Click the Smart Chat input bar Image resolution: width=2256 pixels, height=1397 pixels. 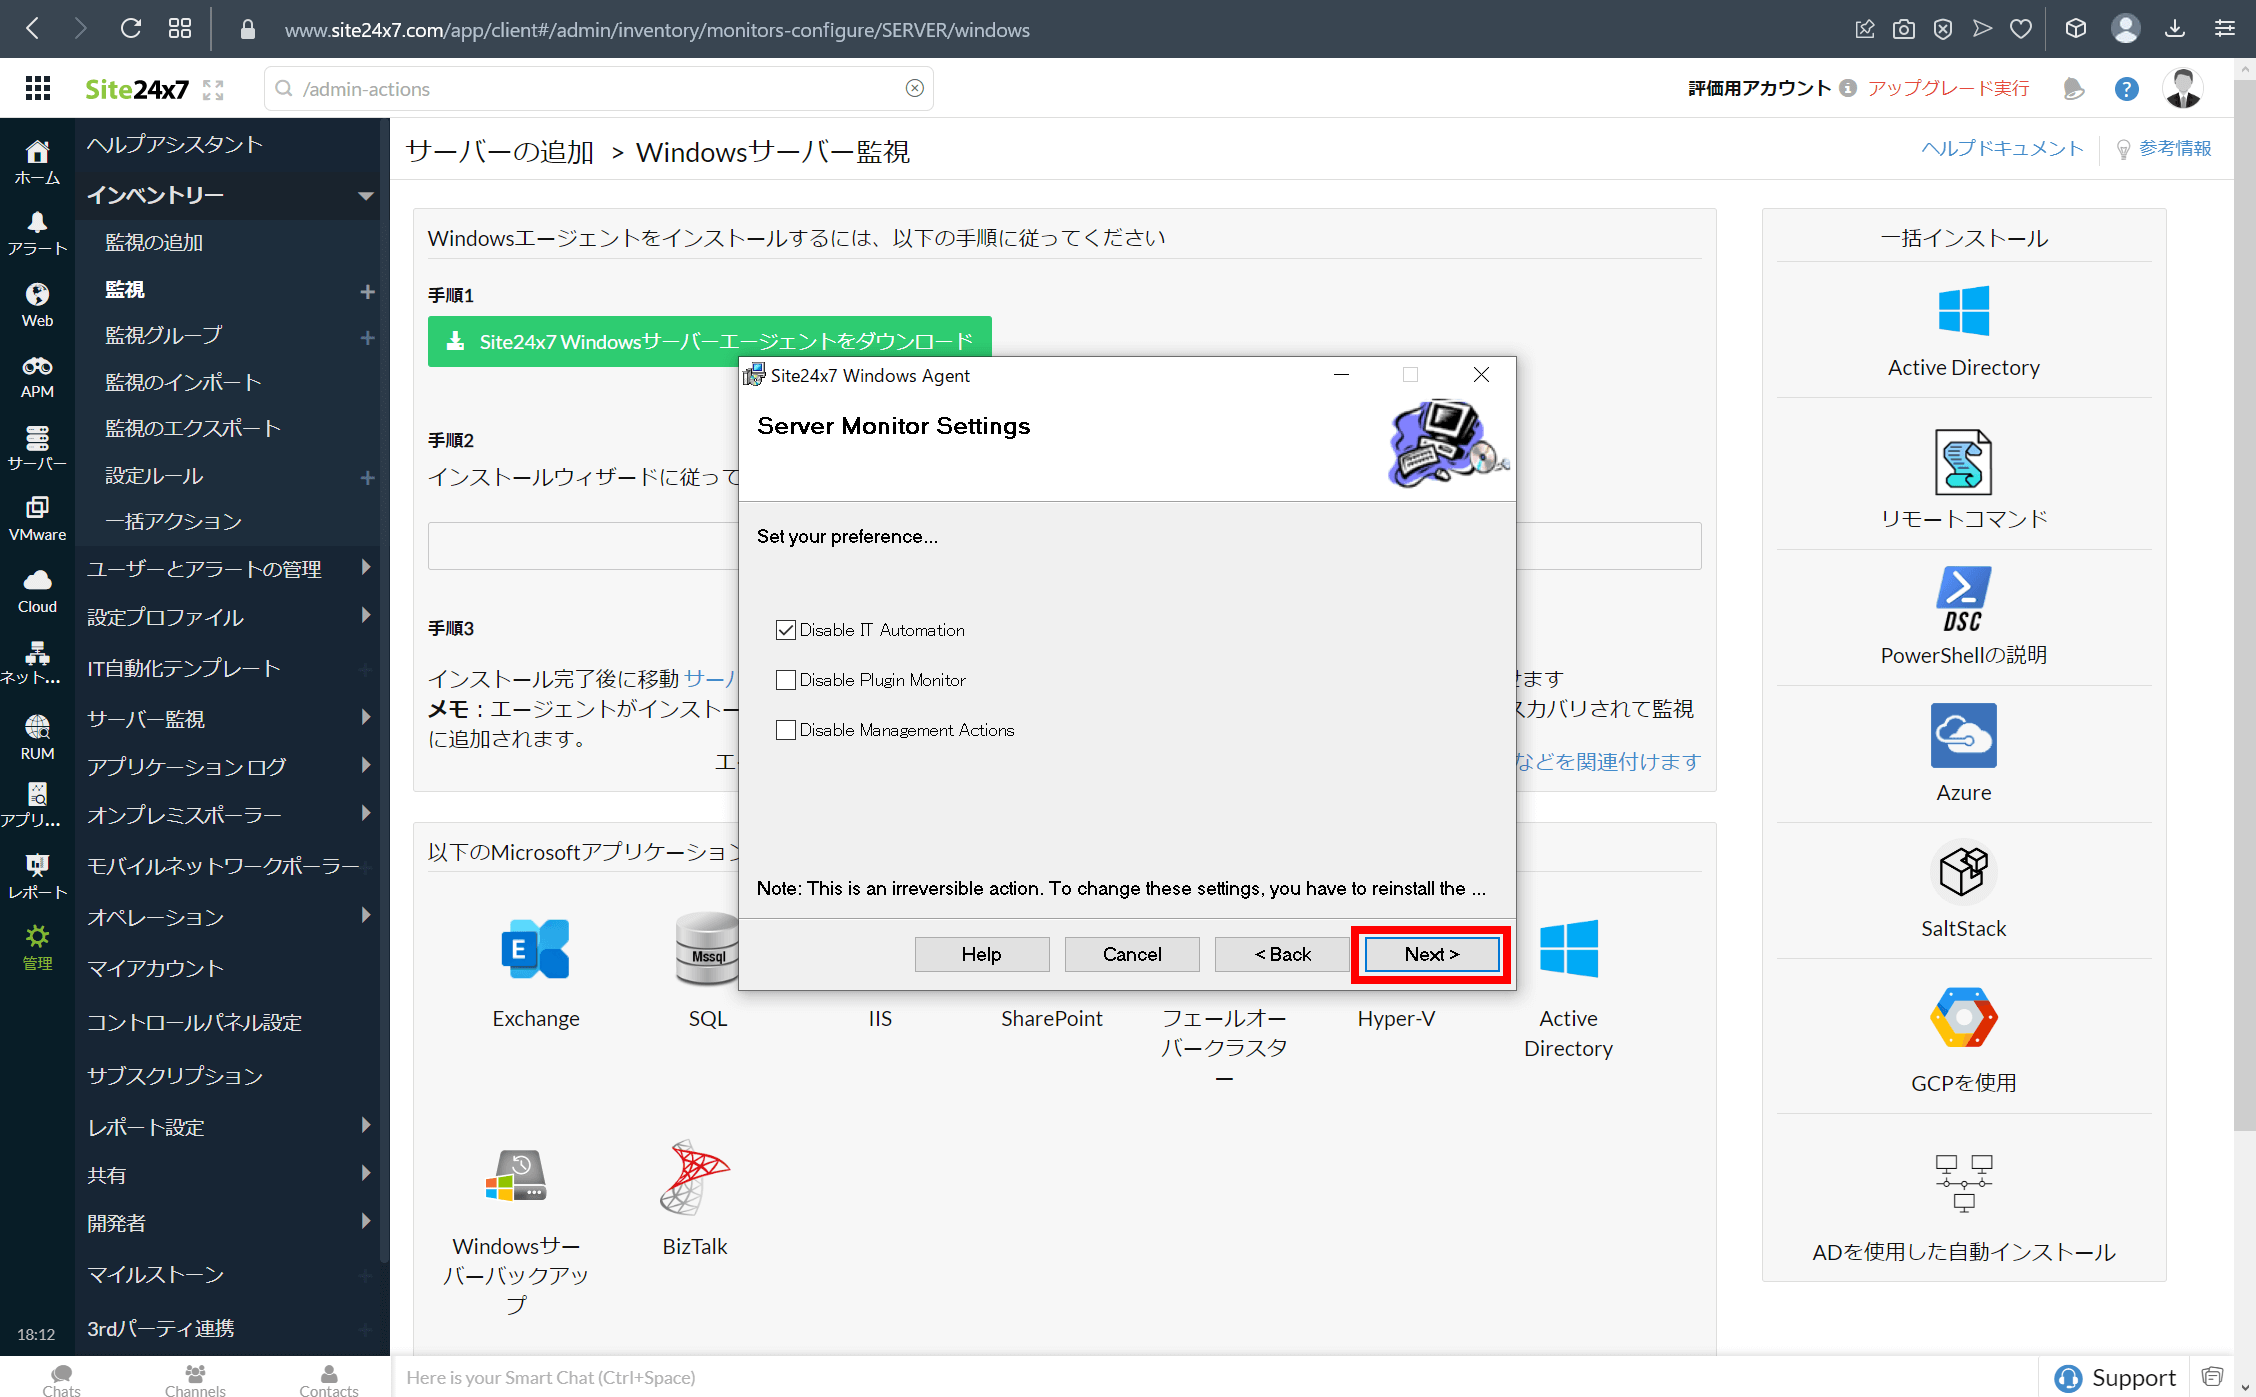(1215, 1377)
